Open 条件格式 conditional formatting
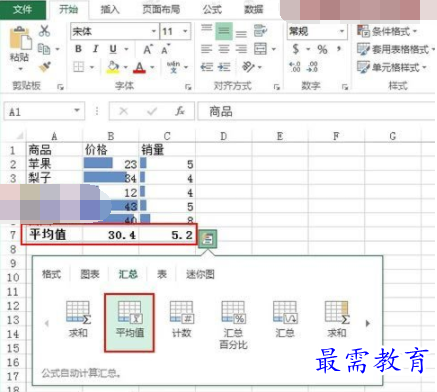Image resolution: width=437 pixels, height=392 pixels. pyautogui.click(x=387, y=31)
